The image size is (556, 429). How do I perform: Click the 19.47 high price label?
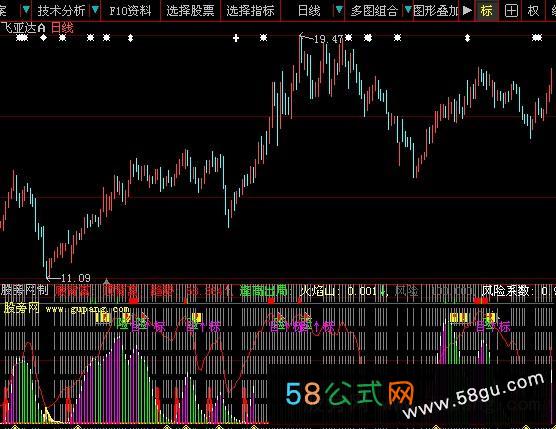click(x=329, y=39)
